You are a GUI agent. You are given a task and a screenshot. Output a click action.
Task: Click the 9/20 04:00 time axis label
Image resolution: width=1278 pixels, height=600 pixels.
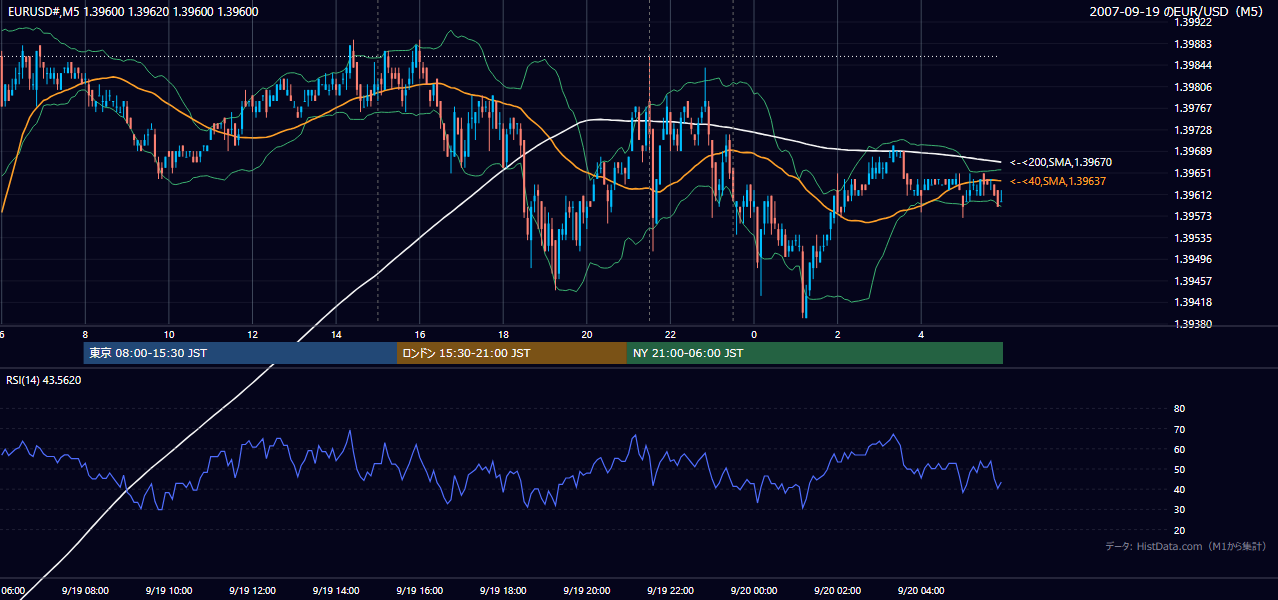(x=920, y=591)
